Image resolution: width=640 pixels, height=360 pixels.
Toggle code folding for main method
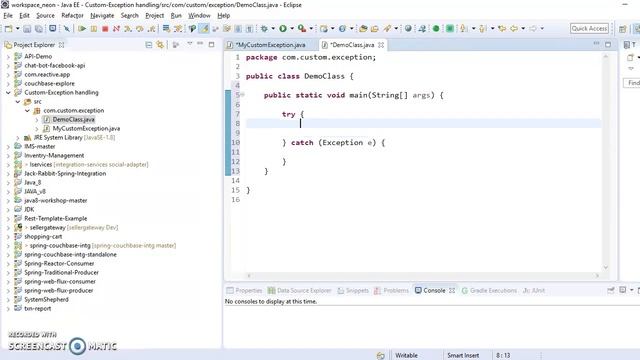tap(242, 95)
